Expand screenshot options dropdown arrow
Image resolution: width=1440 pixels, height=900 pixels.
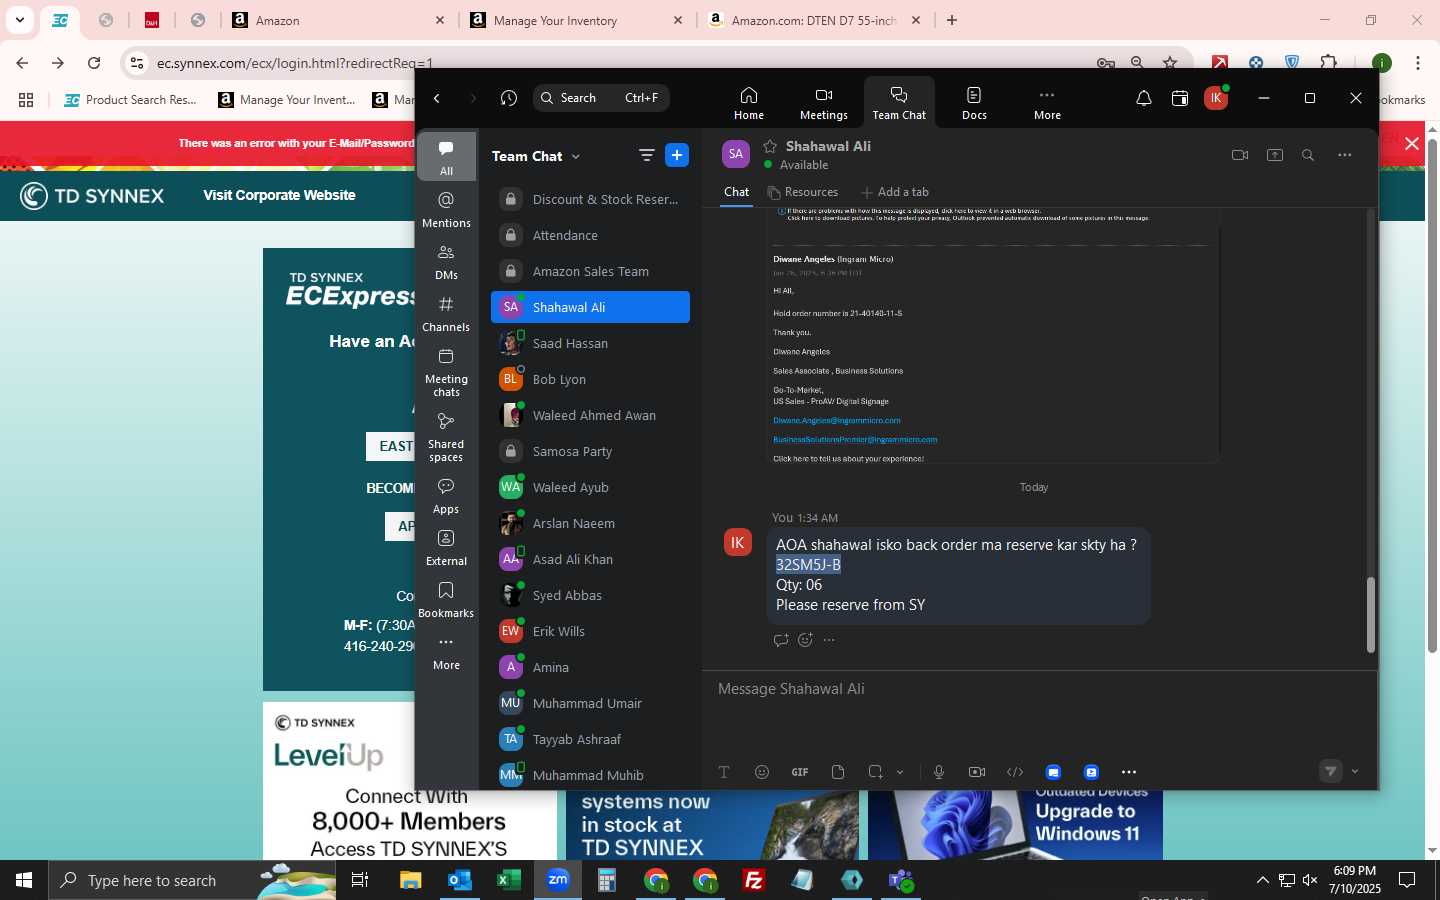[900, 772]
